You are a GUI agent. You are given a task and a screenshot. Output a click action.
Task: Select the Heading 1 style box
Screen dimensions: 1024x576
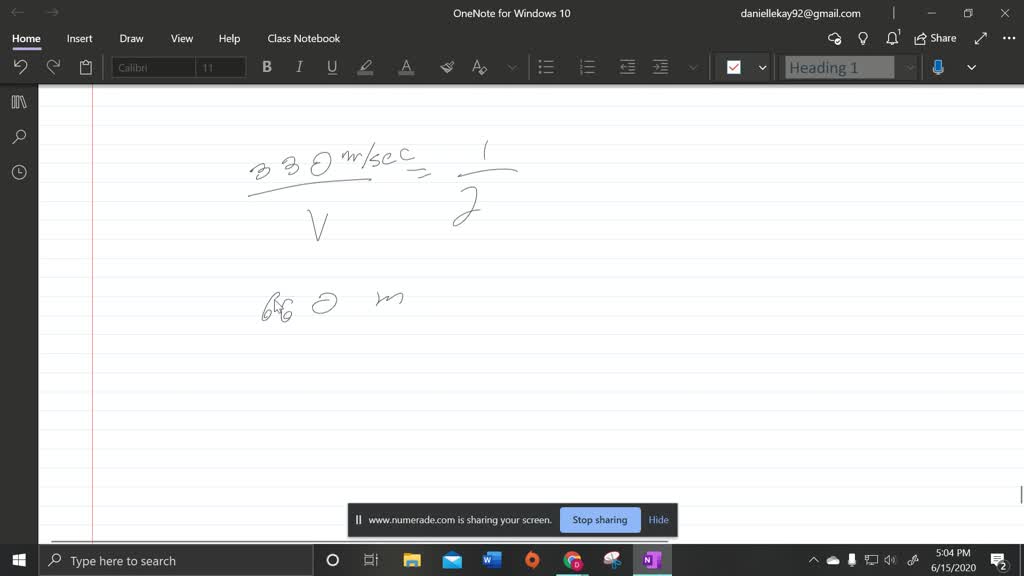(839, 67)
